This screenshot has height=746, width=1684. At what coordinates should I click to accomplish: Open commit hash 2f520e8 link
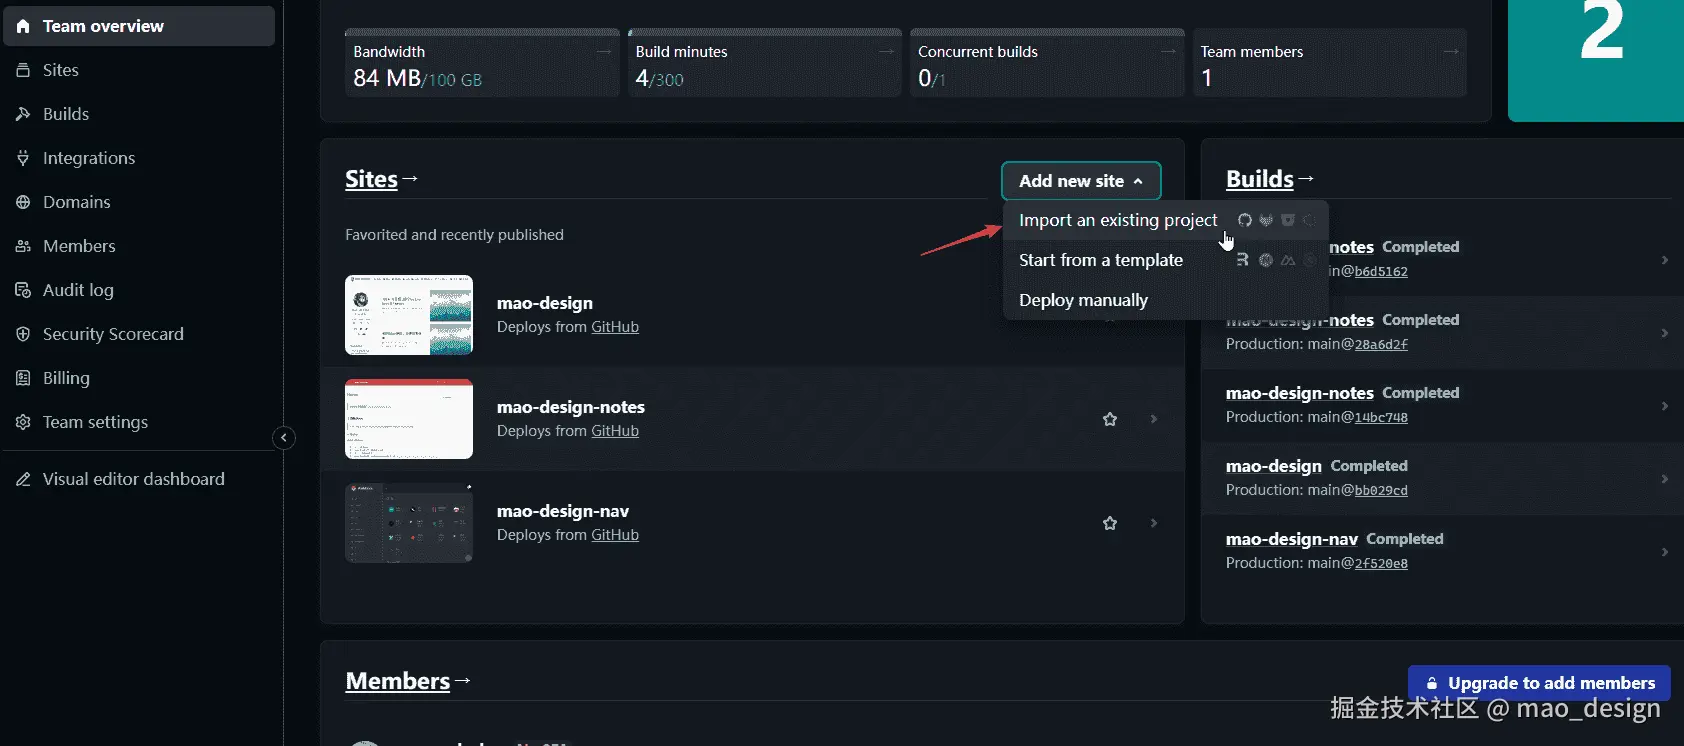(x=1381, y=563)
